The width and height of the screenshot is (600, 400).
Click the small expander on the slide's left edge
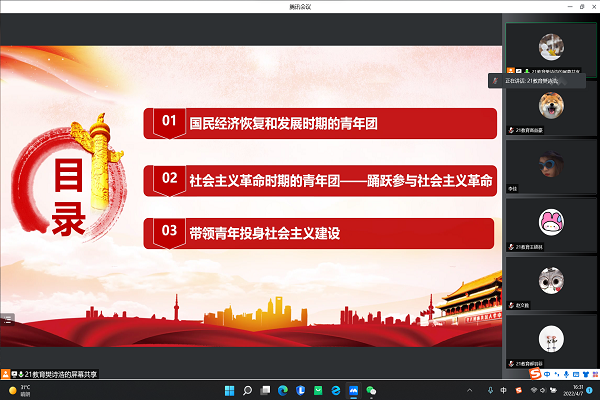point(4,319)
